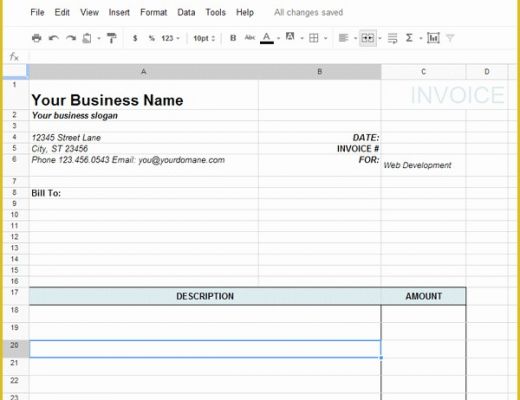Click the selected description cell in row 20
This screenshot has width=520, height=400.
tap(205, 349)
